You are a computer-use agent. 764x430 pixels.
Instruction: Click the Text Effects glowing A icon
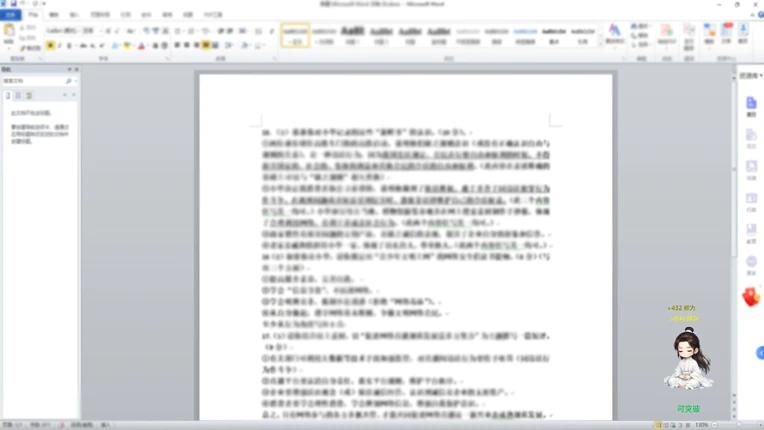click(x=115, y=45)
